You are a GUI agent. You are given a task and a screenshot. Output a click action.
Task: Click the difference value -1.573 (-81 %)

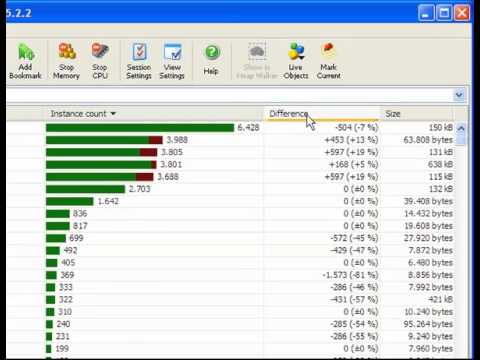tap(350, 275)
